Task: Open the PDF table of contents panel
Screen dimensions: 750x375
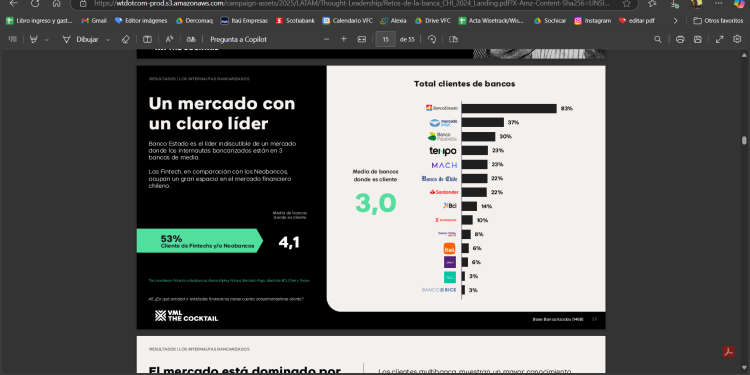Action: click(13, 39)
